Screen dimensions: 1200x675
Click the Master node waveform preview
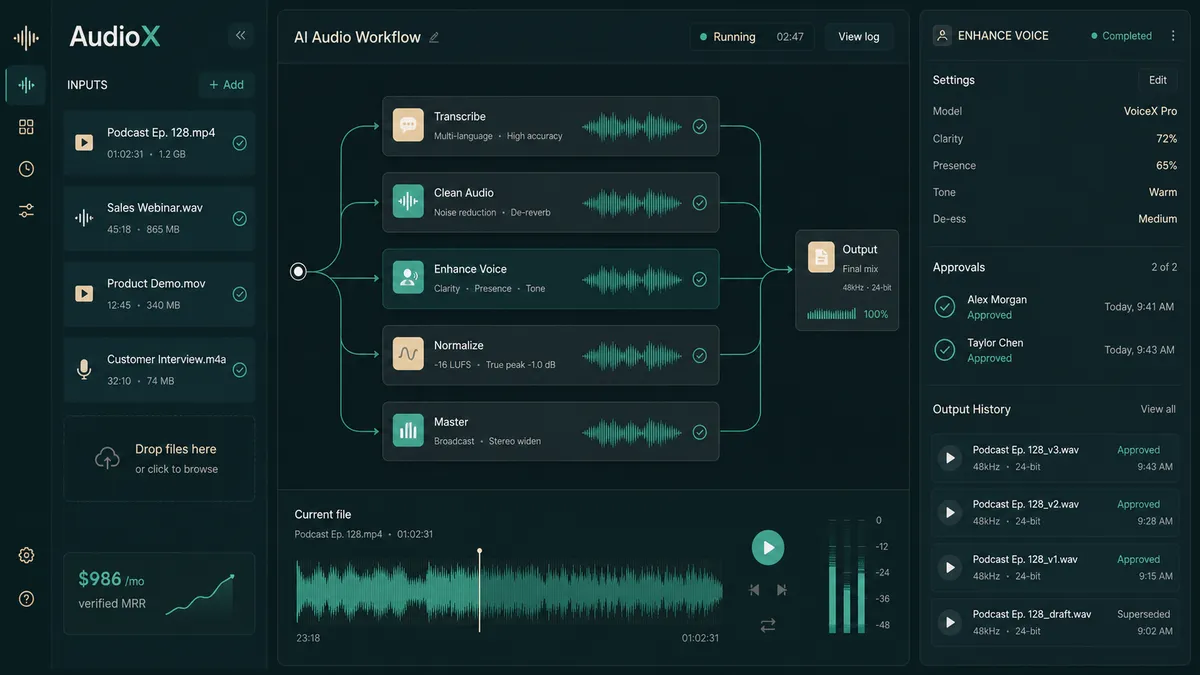(x=632, y=432)
